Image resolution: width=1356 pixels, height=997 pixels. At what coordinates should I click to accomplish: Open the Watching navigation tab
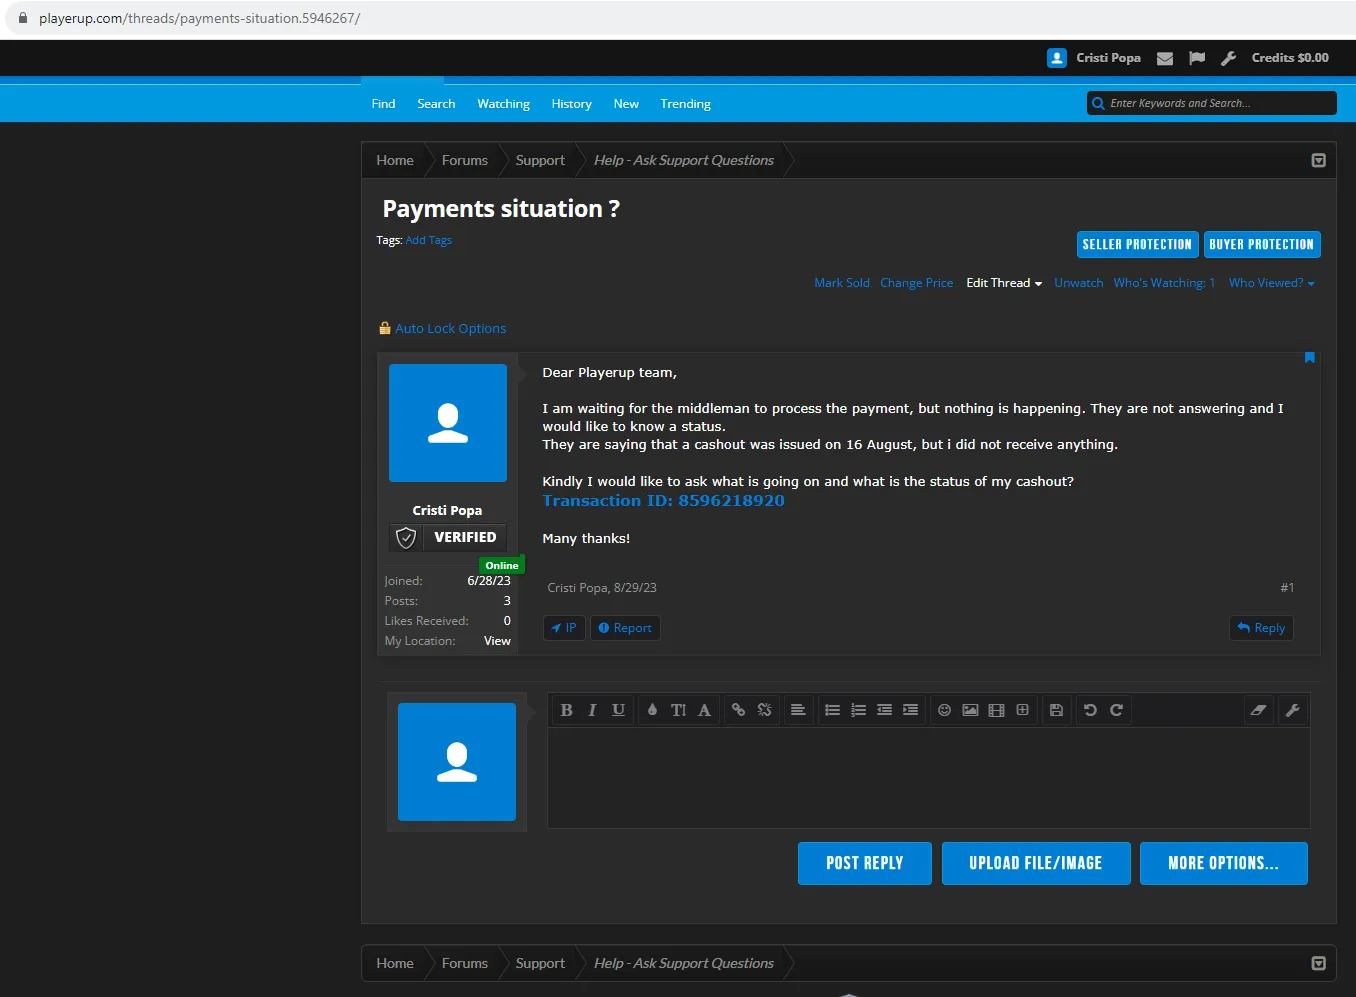click(503, 104)
